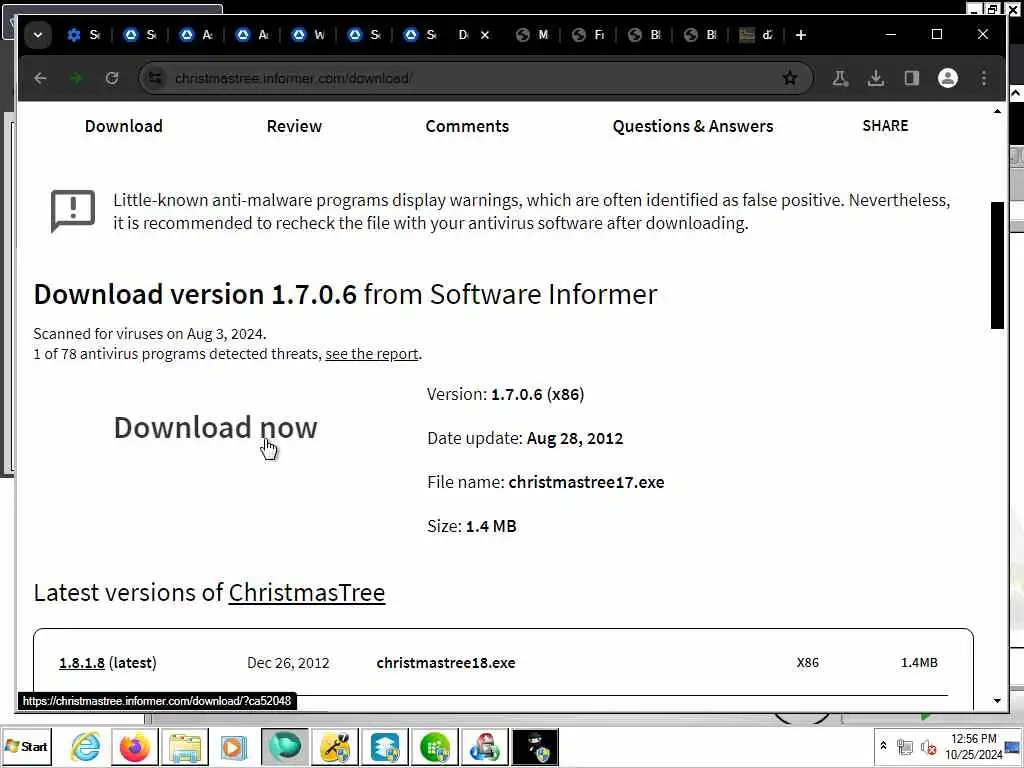The image size is (1024, 768).
Task: Open the blue stacked-layers taskbar icon
Action: point(385,746)
